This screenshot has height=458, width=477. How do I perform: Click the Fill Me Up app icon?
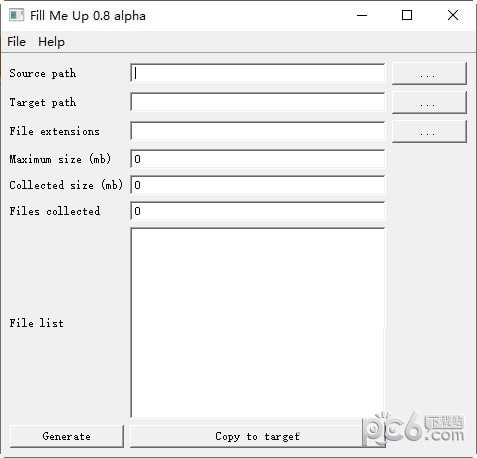tap(16, 15)
